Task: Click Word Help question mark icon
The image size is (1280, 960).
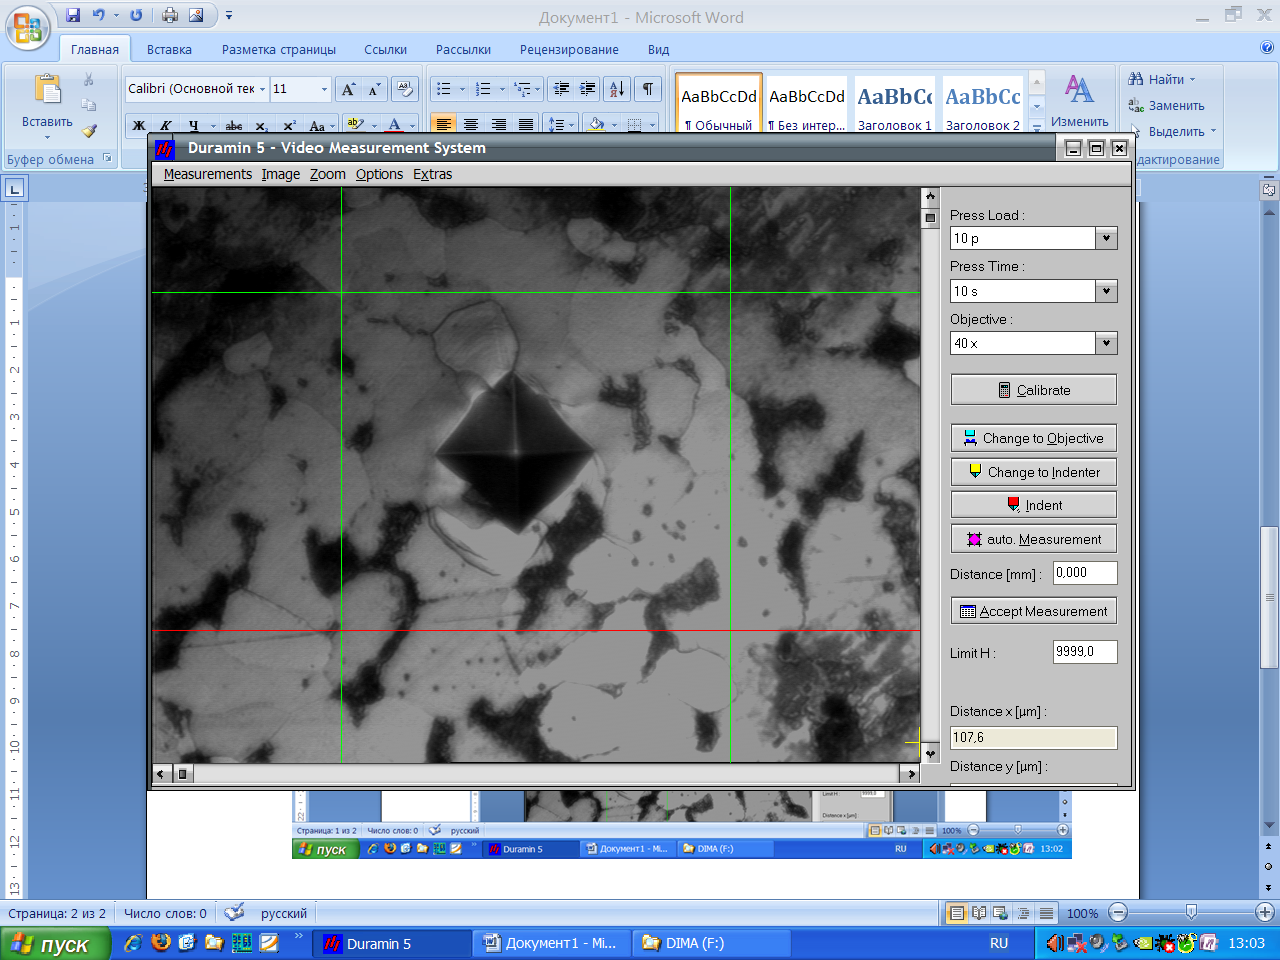Action: 1267,47
